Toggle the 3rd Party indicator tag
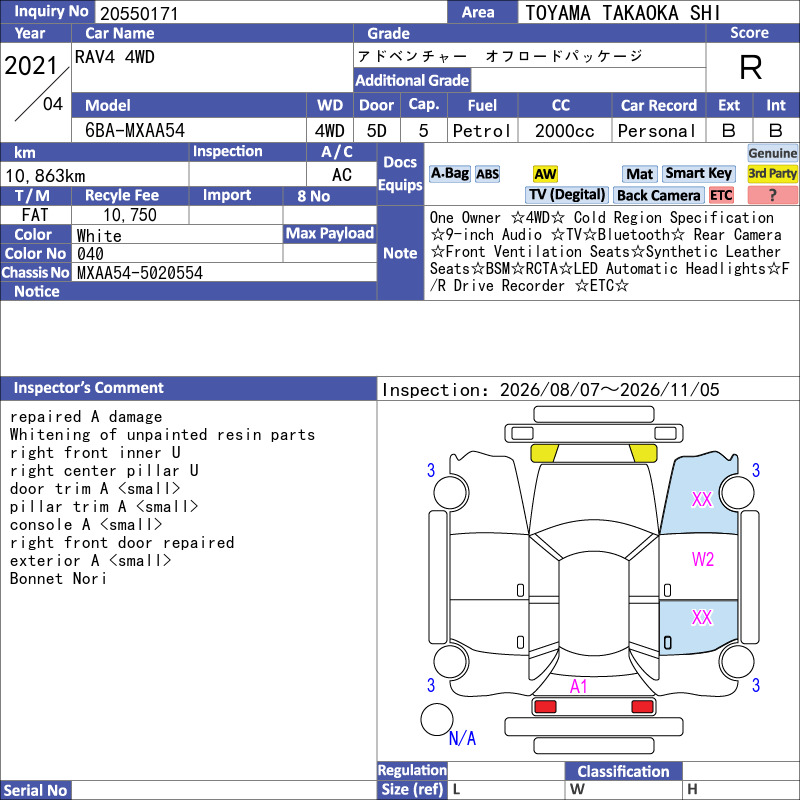Viewport: 800px width, 800px height. pos(772,173)
